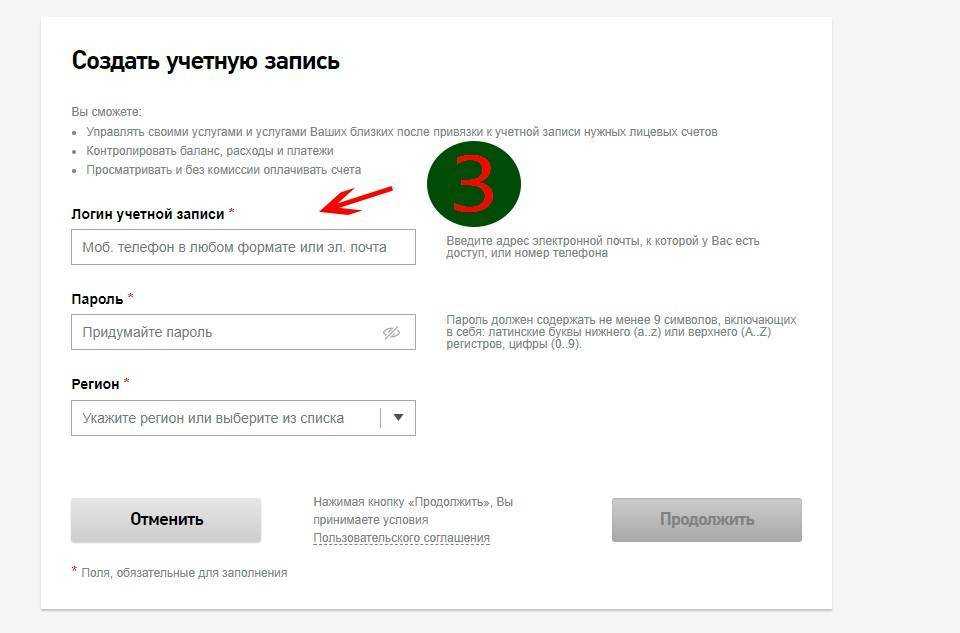
Task: Click the password requirements hint text
Action: [620, 332]
